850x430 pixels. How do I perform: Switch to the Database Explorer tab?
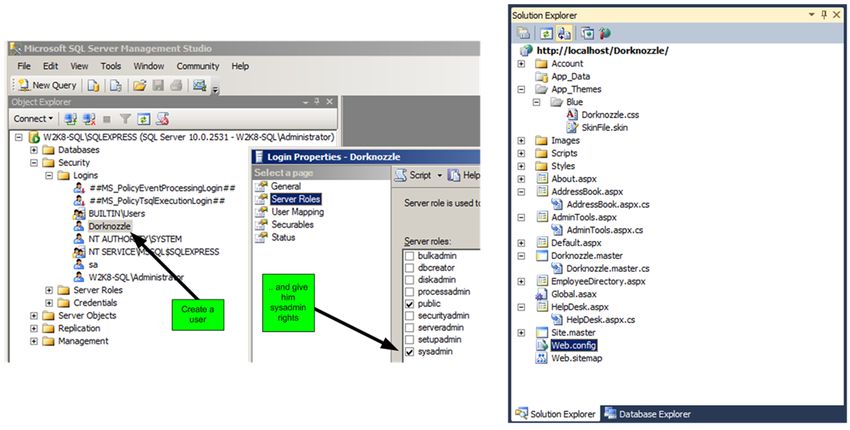648,414
